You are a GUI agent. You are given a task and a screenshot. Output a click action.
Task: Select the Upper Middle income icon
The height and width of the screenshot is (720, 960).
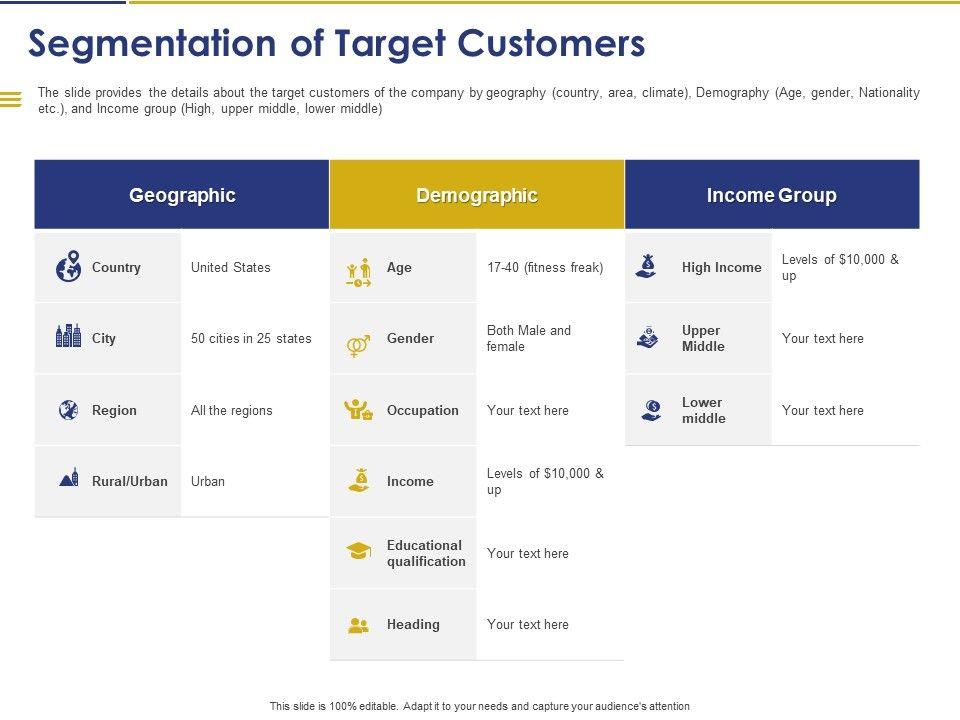pyautogui.click(x=648, y=337)
